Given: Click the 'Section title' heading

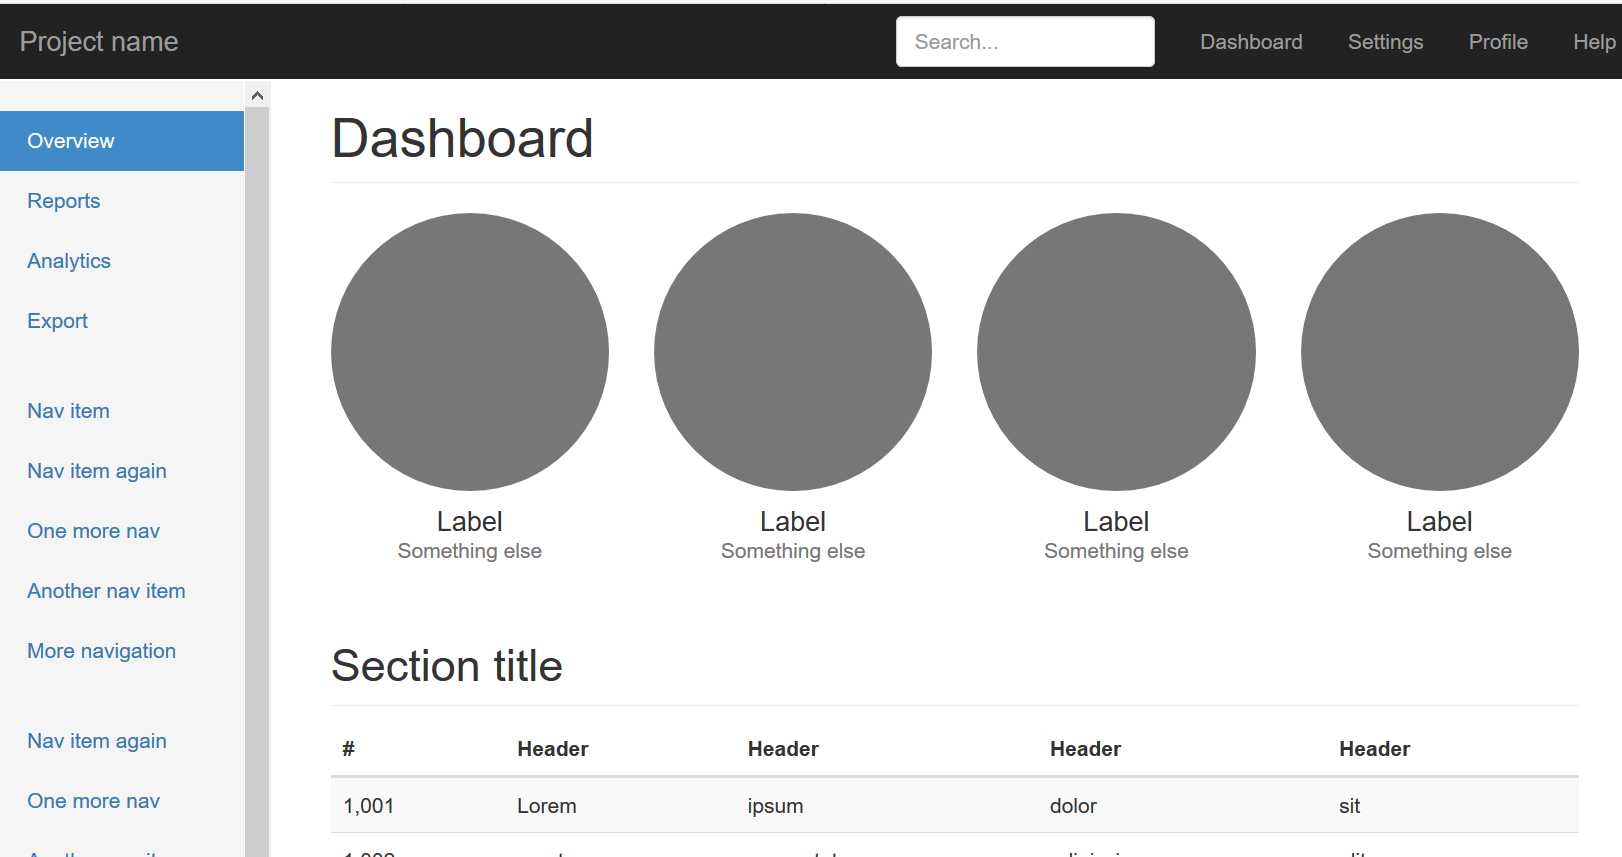Looking at the screenshot, I should (447, 666).
